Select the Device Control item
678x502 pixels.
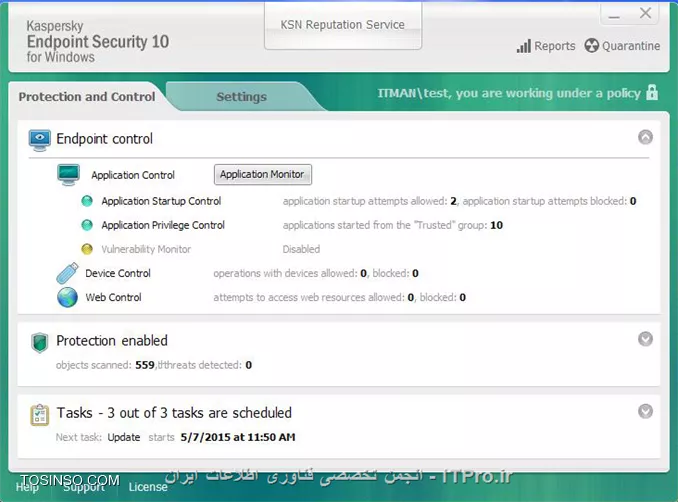click(118, 273)
